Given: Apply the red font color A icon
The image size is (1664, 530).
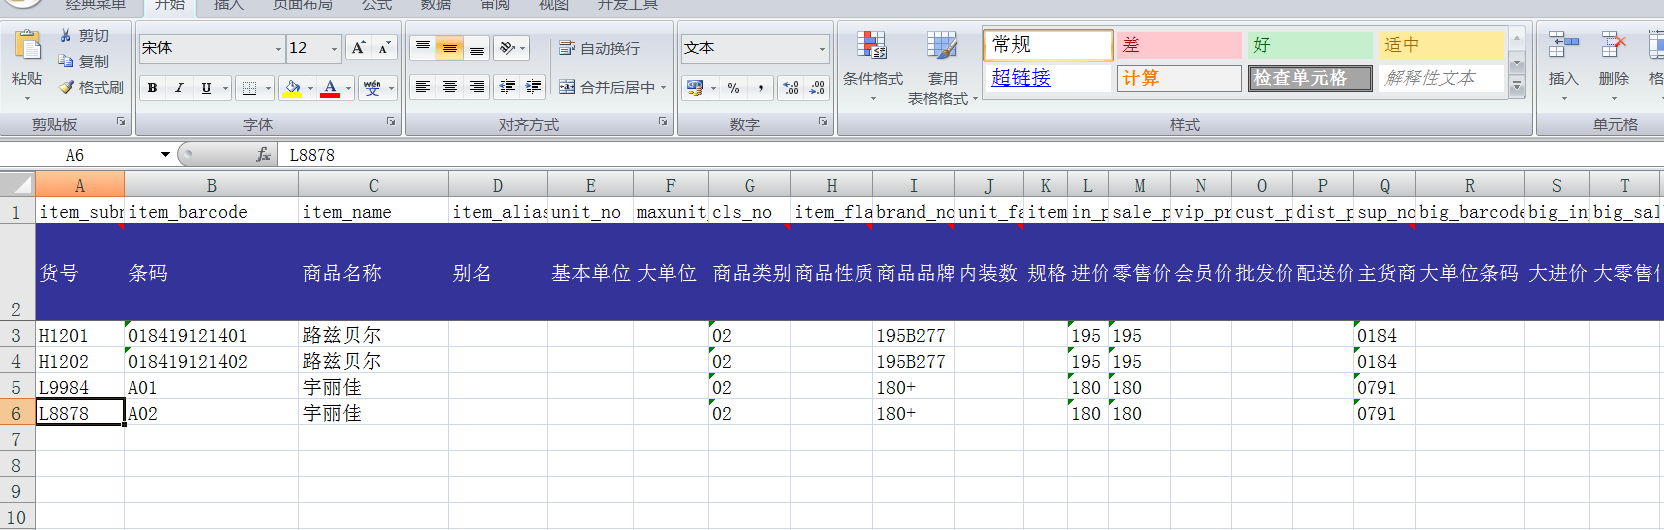Looking at the screenshot, I should [x=331, y=88].
